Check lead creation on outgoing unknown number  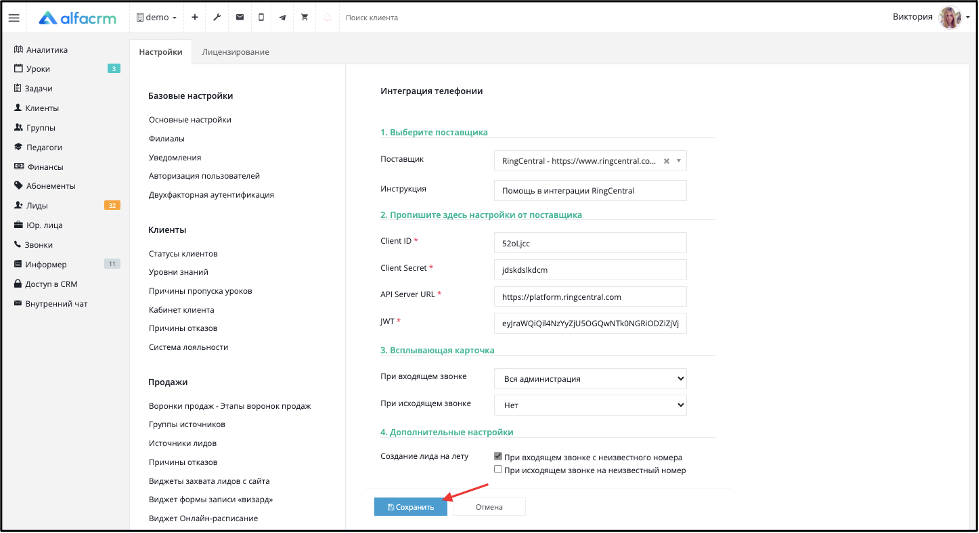click(498, 469)
